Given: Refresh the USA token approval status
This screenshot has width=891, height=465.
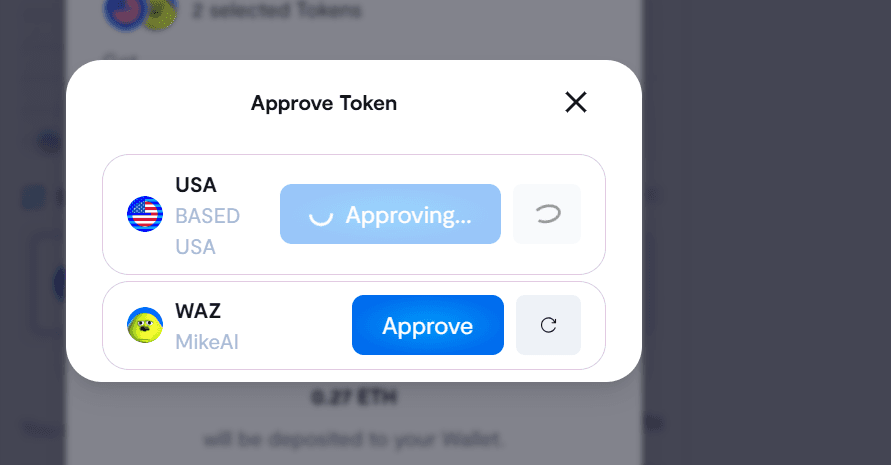Looking at the screenshot, I should pyautogui.click(x=547, y=214).
